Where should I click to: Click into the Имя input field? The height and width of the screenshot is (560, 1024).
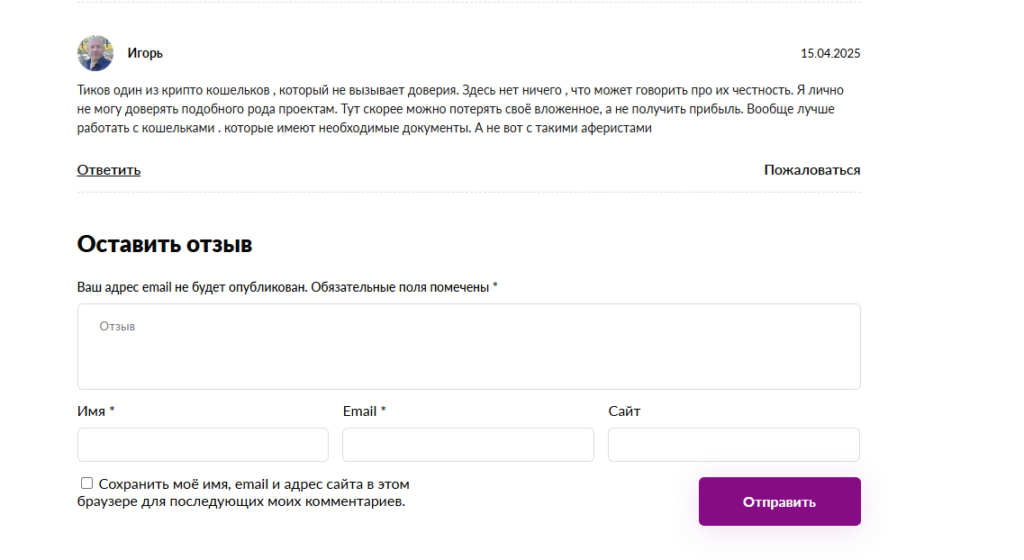[x=203, y=445]
